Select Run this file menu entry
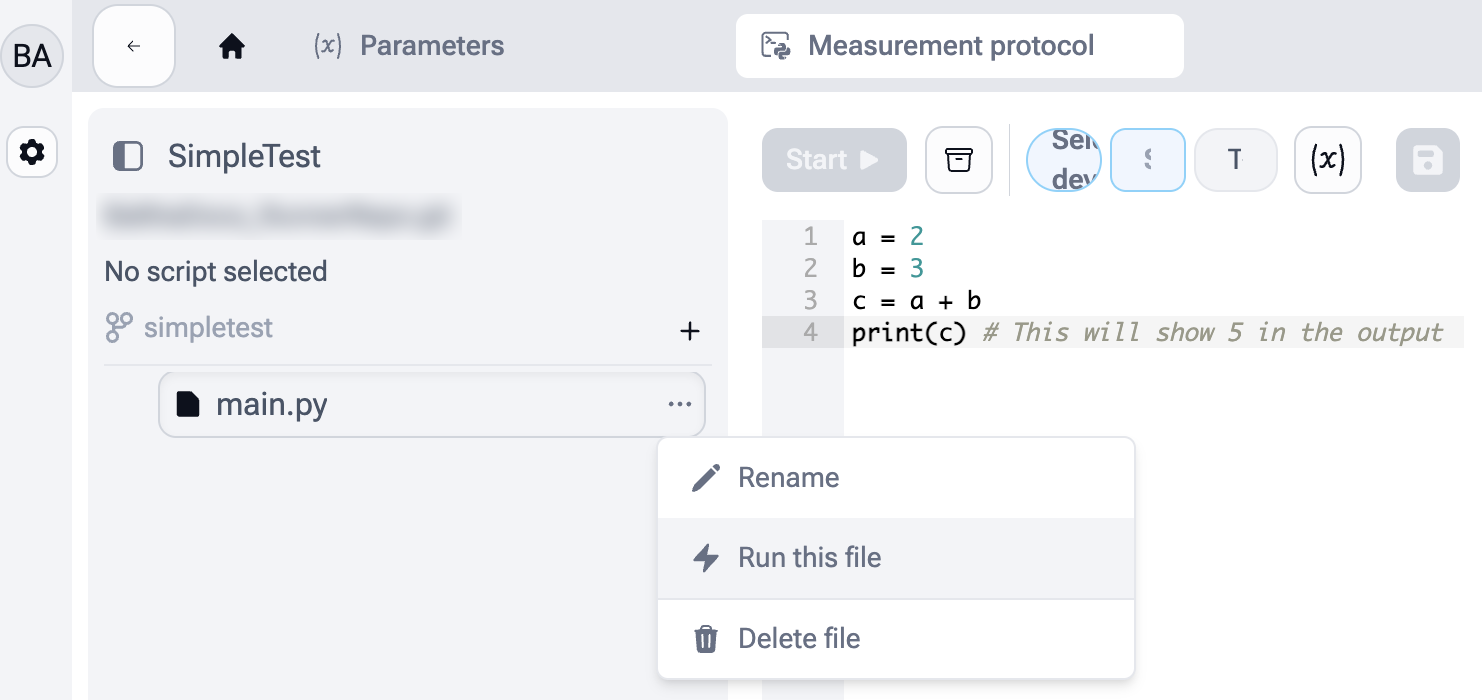1482x700 pixels. (809, 558)
